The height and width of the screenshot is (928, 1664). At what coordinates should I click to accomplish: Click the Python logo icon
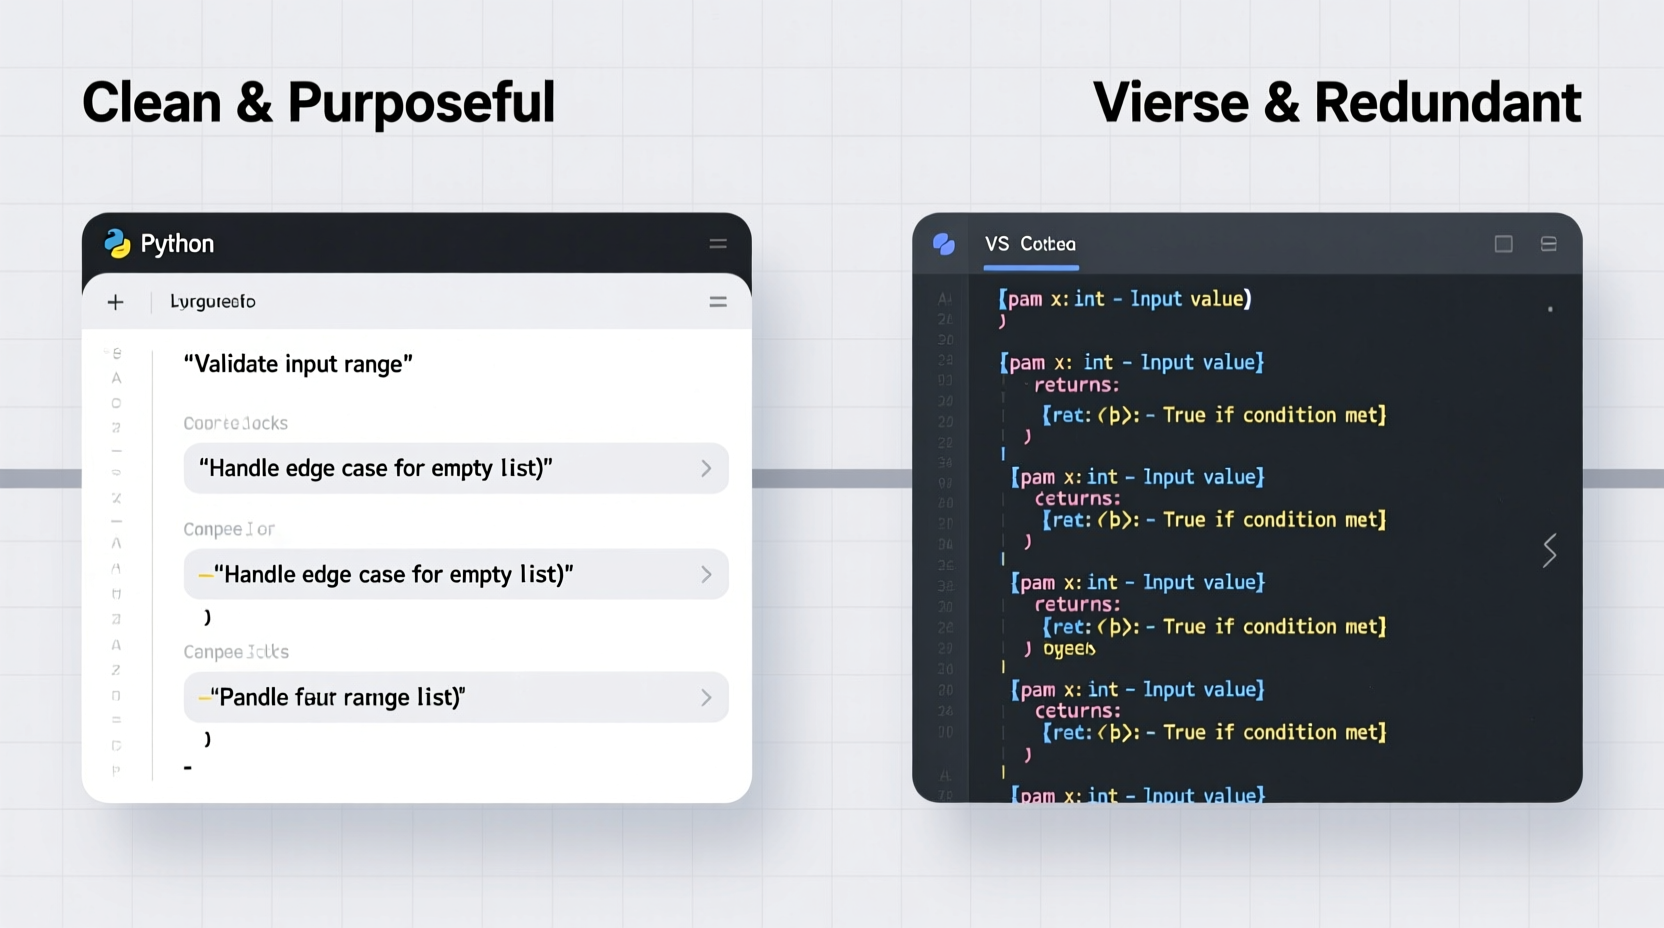pos(117,244)
